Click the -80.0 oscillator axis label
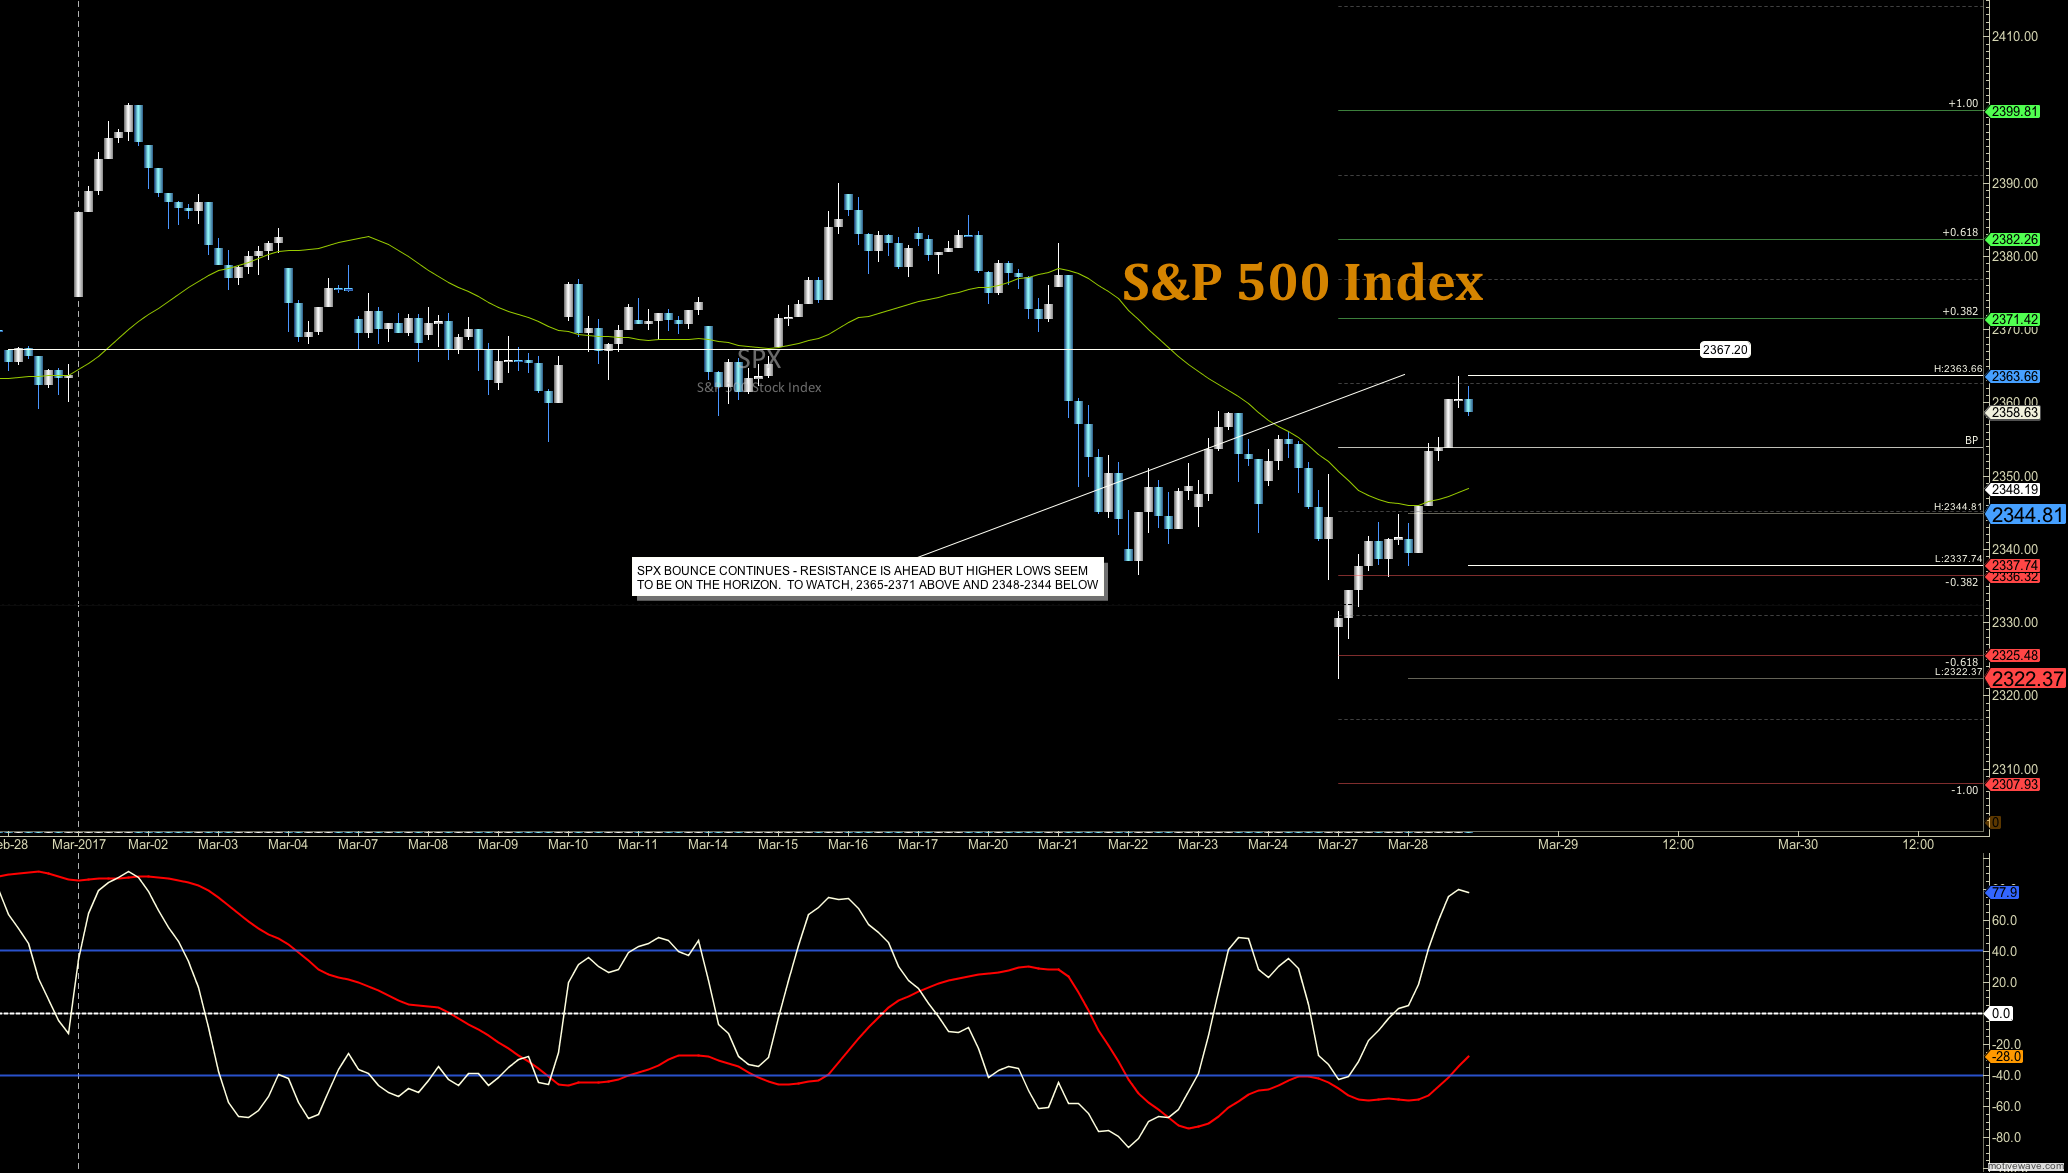The image size is (2068, 1173). (x=2006, y=1137)
